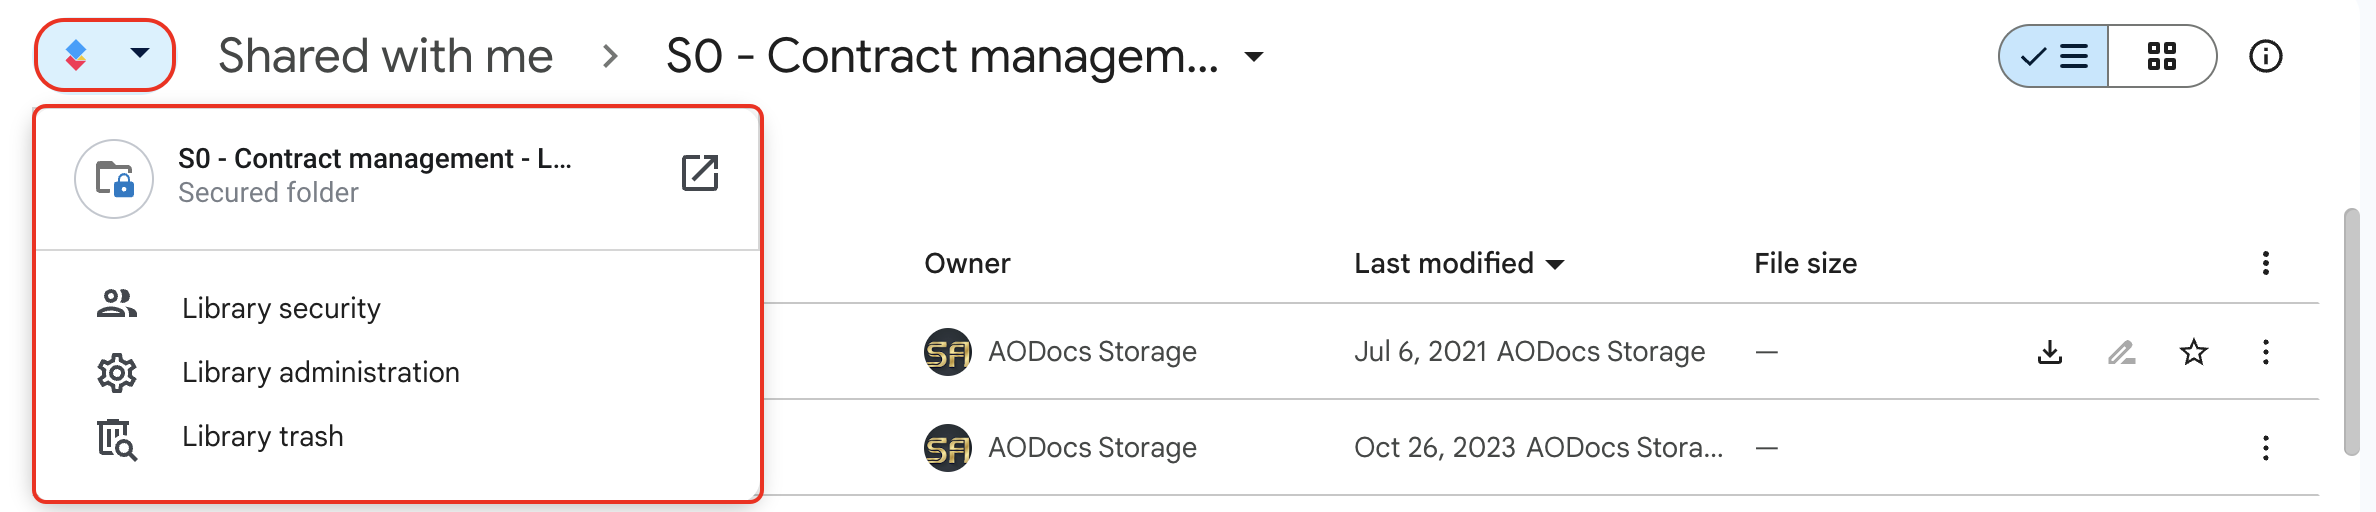Download the Jul 6, 2021 item
Viewport: 2376px width, 512px height.
[x=2050, y=352]
